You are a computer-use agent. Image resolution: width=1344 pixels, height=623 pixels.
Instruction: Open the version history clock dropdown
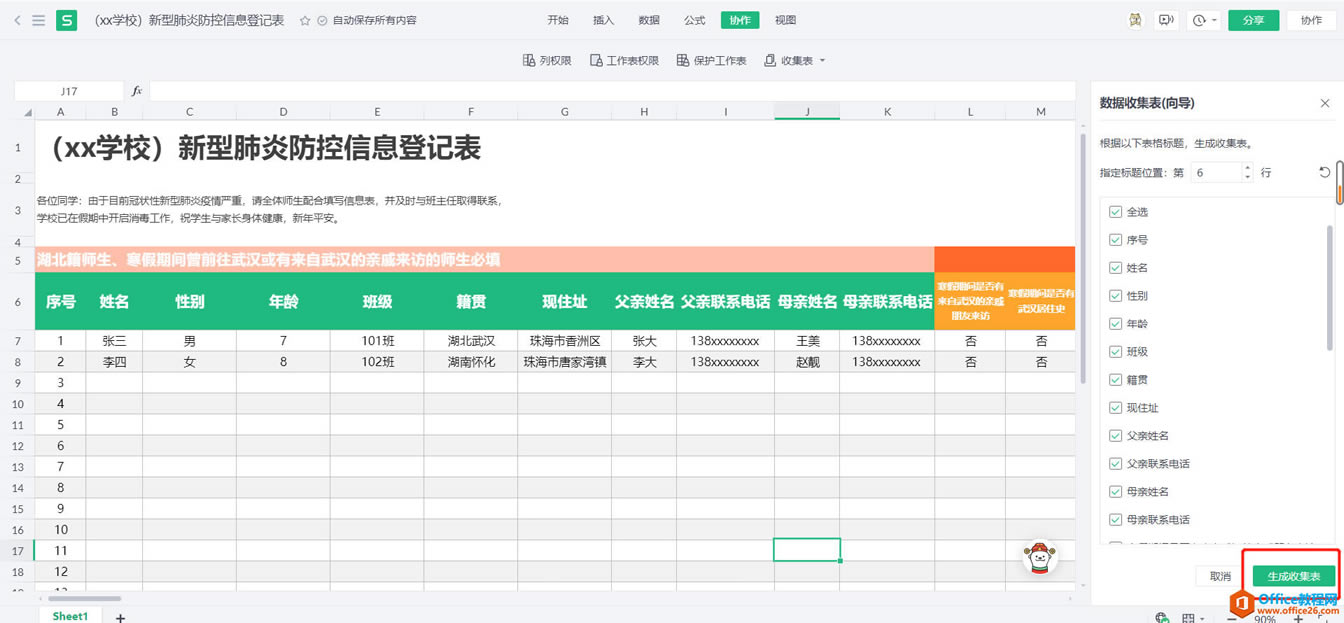point(1204,20)
